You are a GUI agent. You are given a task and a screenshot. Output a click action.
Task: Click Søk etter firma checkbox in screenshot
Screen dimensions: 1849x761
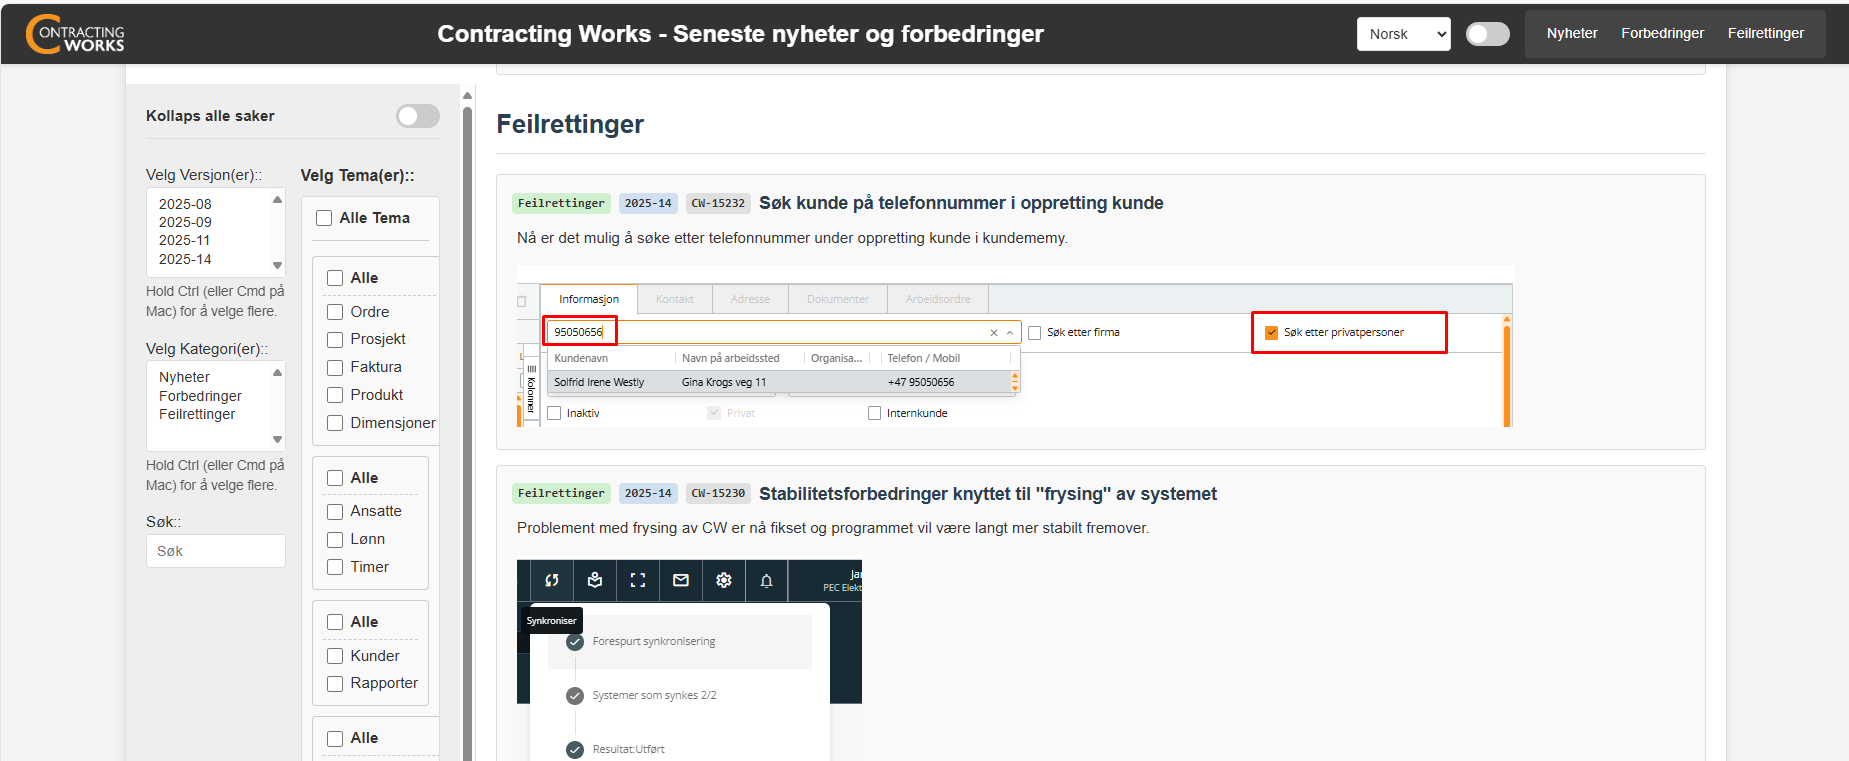pos(1035,333)
